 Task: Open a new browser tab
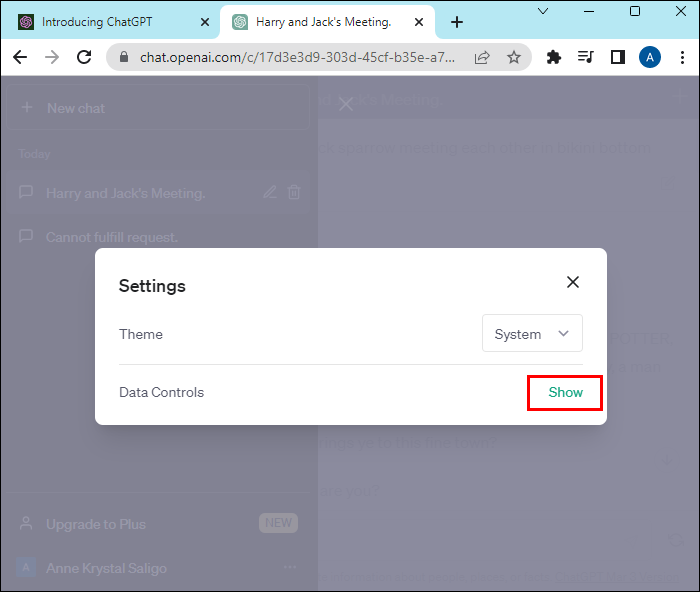(x=457, y=22)
